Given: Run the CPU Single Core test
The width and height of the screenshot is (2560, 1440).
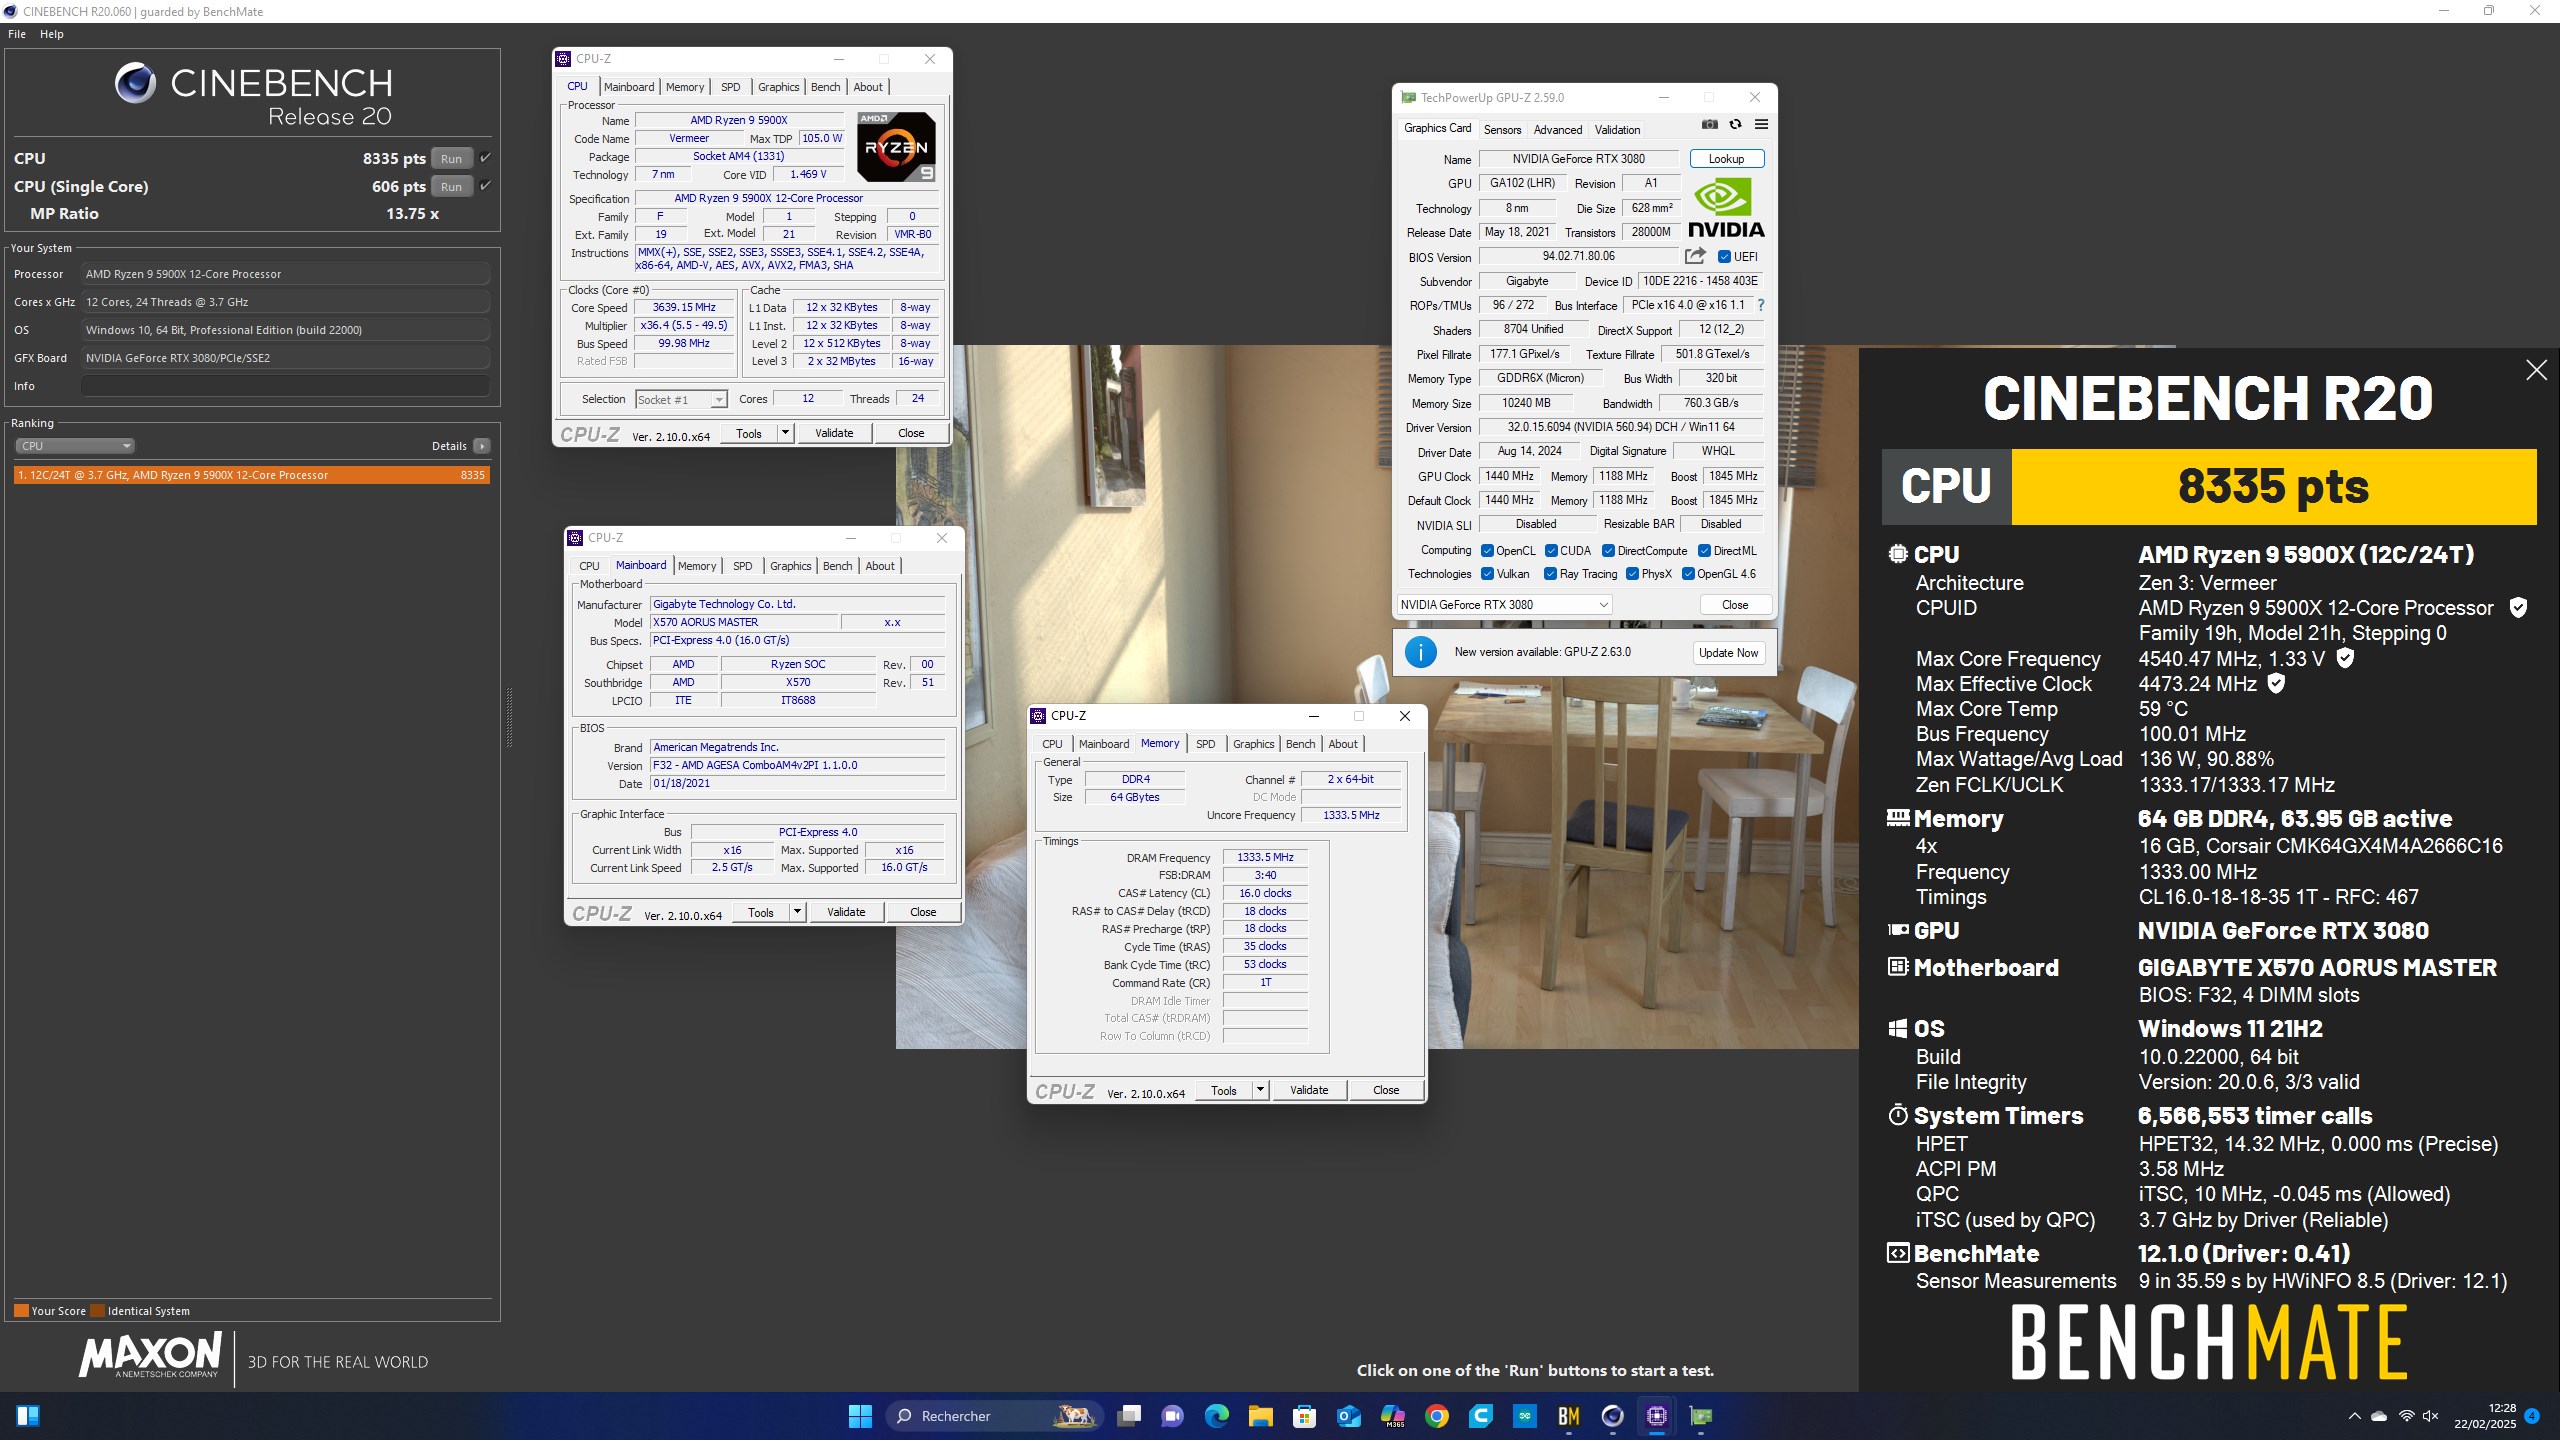Looking at the screenshot, I should [452, 186].
